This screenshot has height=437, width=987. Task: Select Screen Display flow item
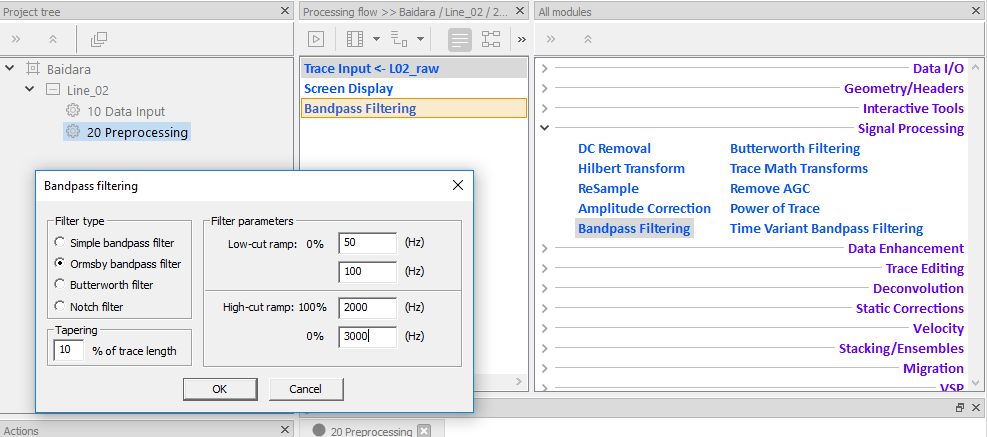(x=414, y=88)
